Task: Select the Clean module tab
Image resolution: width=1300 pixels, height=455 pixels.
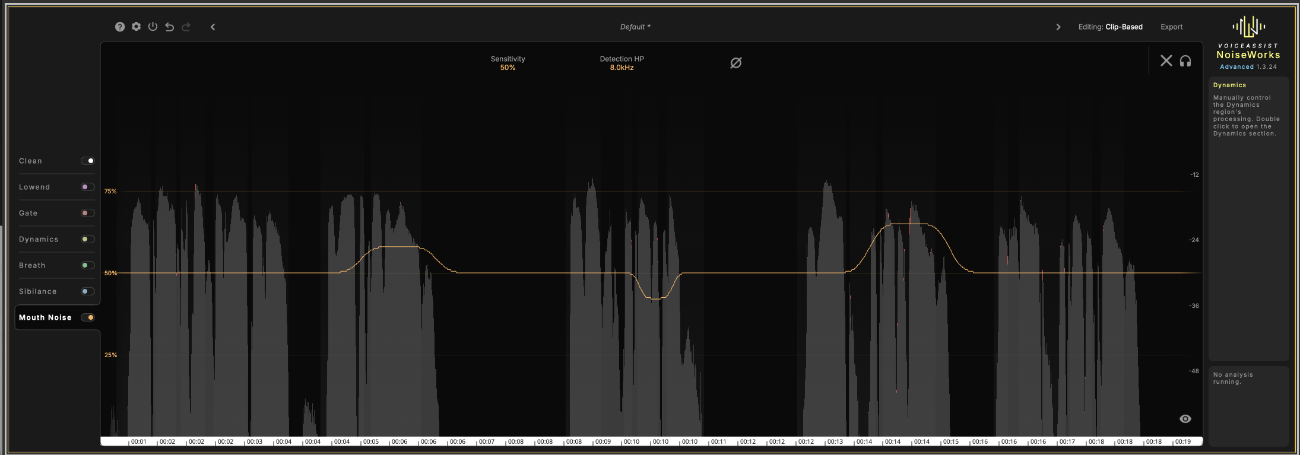Action: 31,161
